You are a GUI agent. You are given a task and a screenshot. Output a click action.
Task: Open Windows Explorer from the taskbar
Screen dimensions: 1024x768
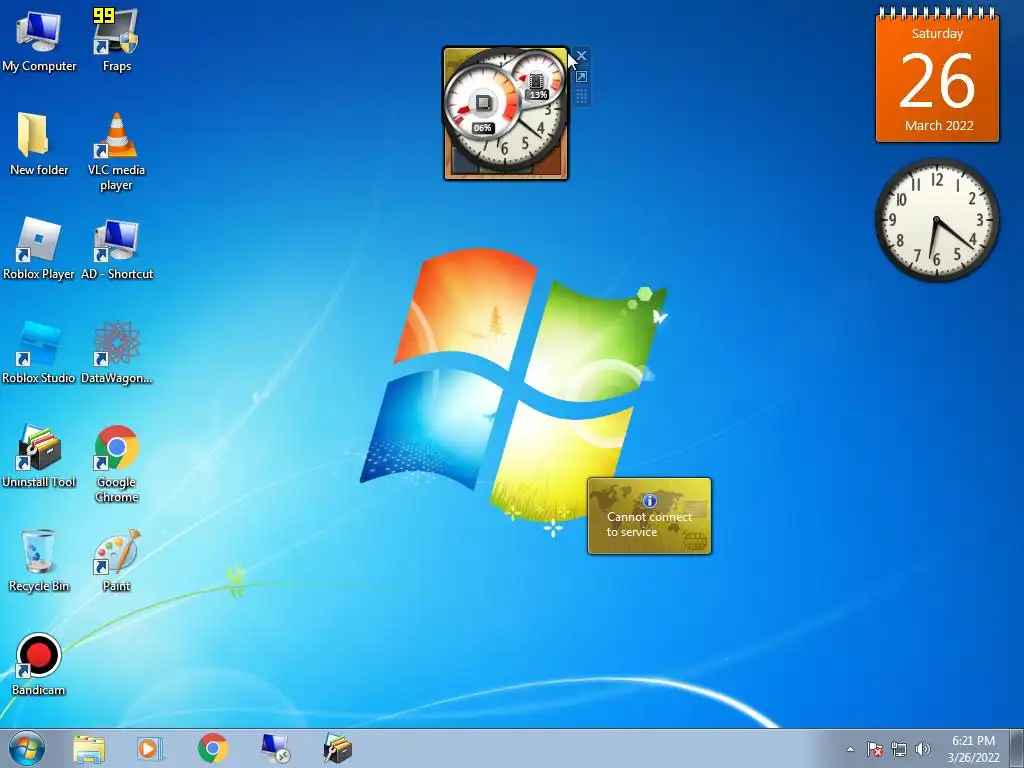pyautogui.click(x=89, y=748)
